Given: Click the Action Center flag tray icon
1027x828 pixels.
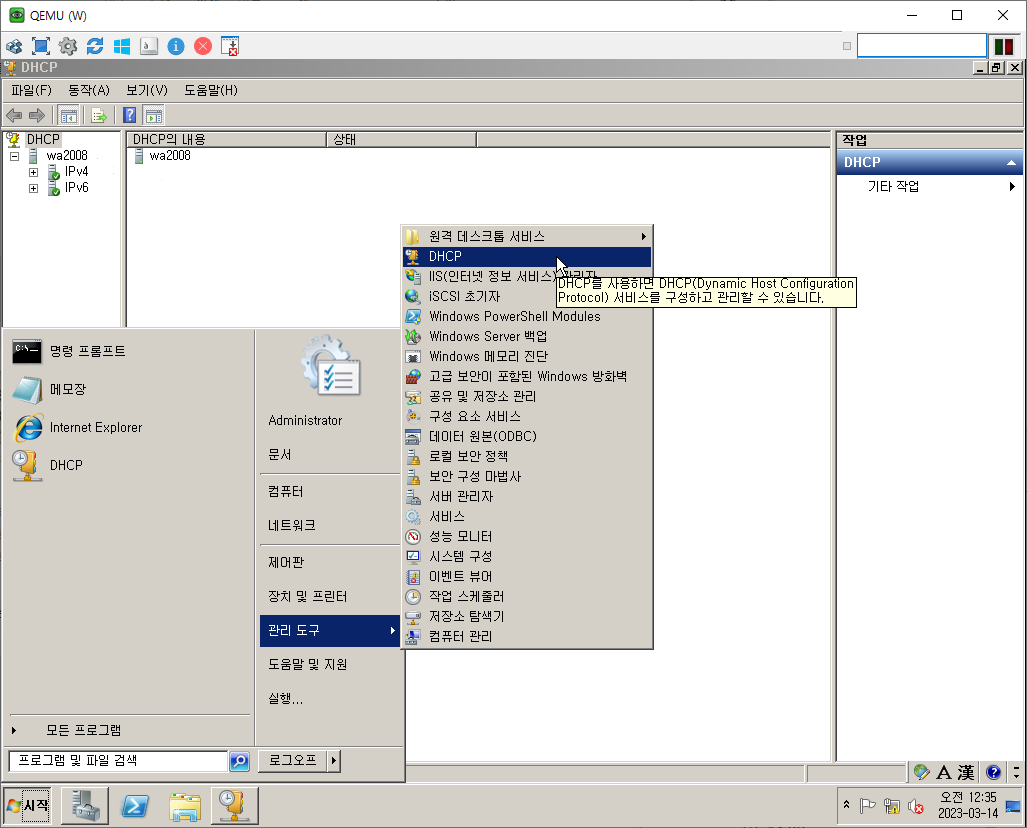Looking at the screenshot, I should 867,806.
